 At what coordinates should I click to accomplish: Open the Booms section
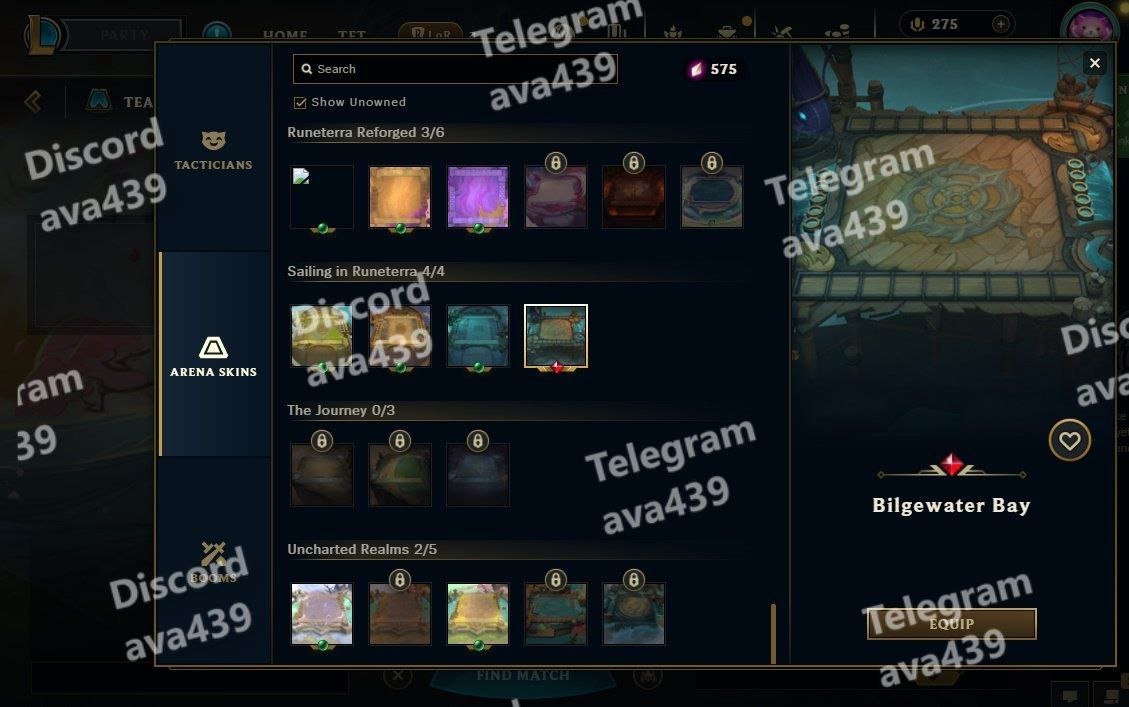(x=213, y=562)
